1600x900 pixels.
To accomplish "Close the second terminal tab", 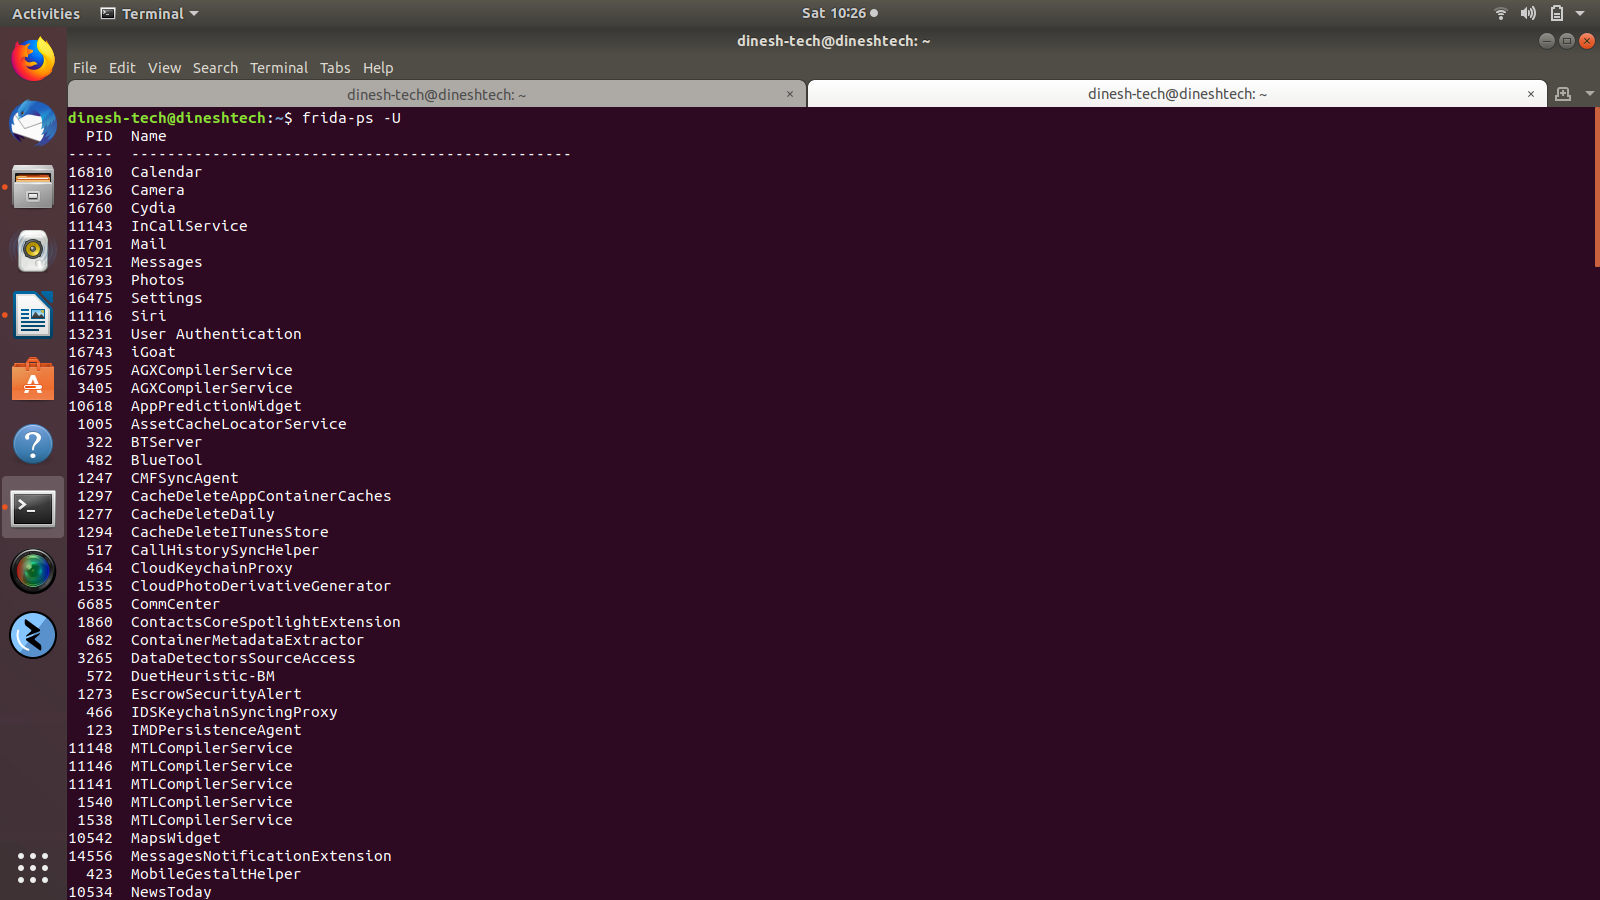I will pos(1530,94).
